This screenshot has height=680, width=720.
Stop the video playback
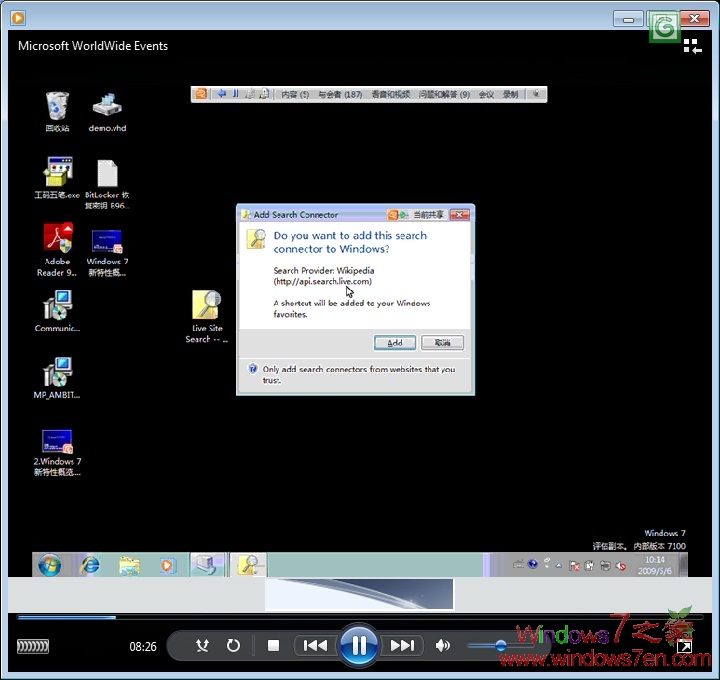[x=274, y=646]
